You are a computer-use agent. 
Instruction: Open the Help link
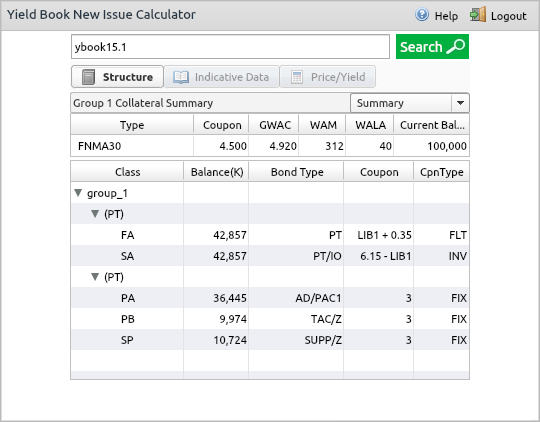tap(446, 16)
